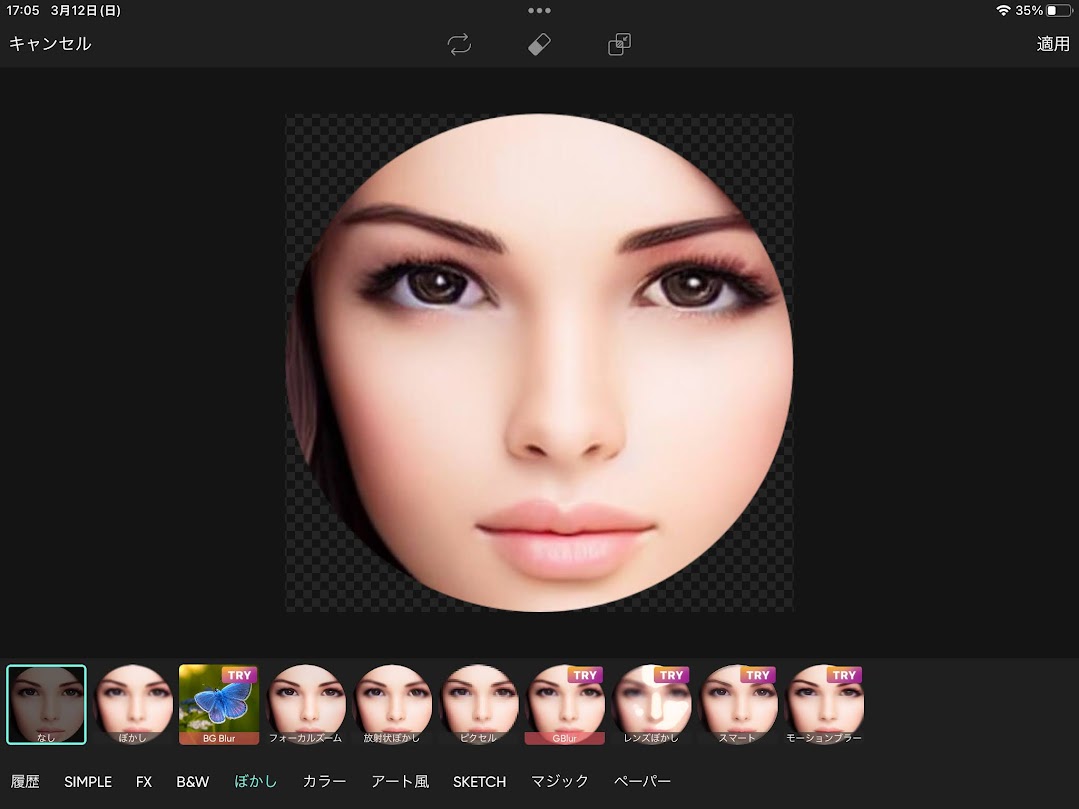Try the BG Blur butterfly effect

click(x=219, y=705)
